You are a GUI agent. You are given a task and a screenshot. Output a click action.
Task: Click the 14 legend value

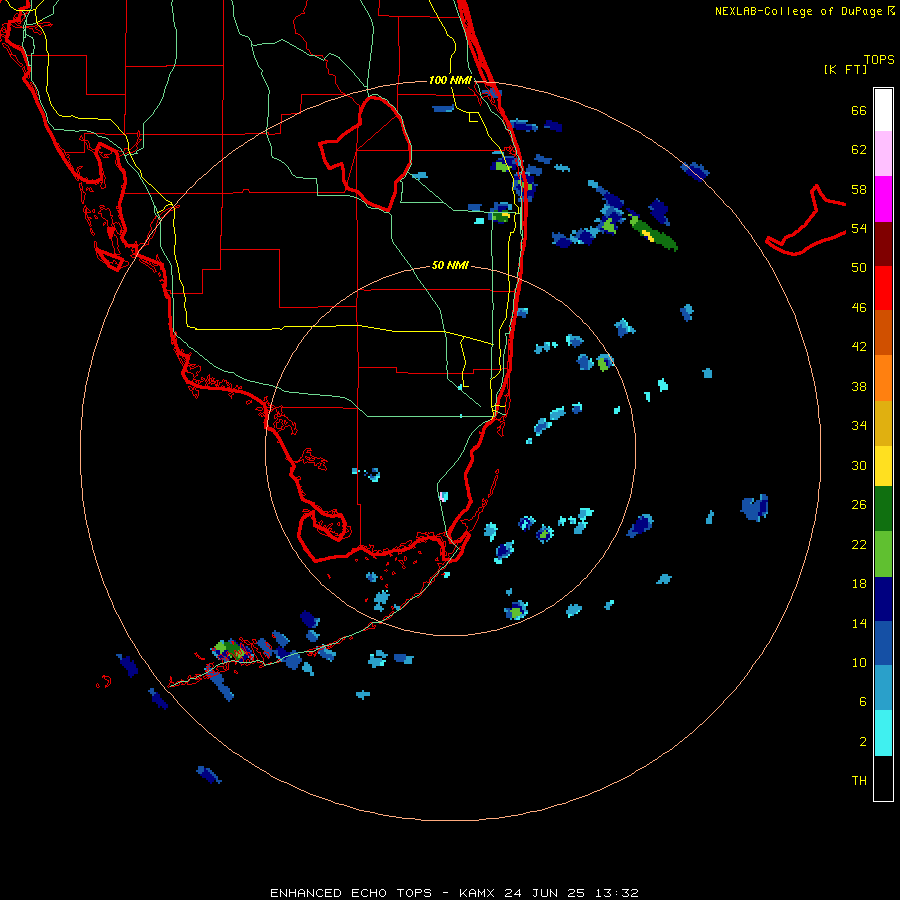[859, 623]
